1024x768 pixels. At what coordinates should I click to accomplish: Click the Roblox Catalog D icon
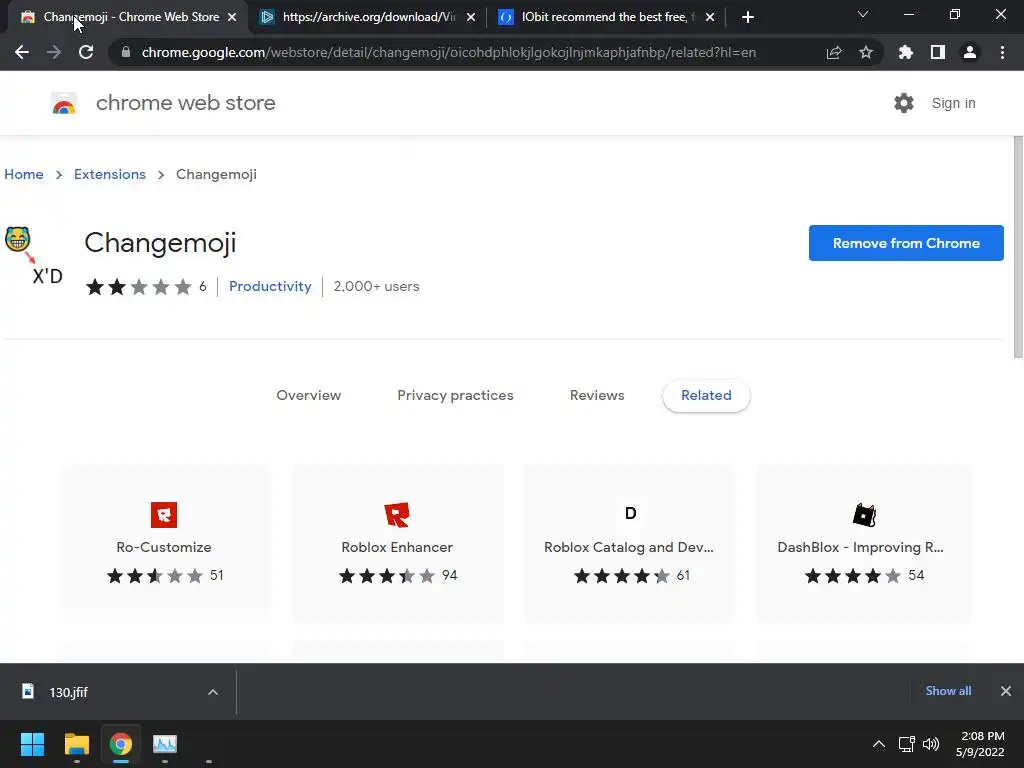point(630,513)
